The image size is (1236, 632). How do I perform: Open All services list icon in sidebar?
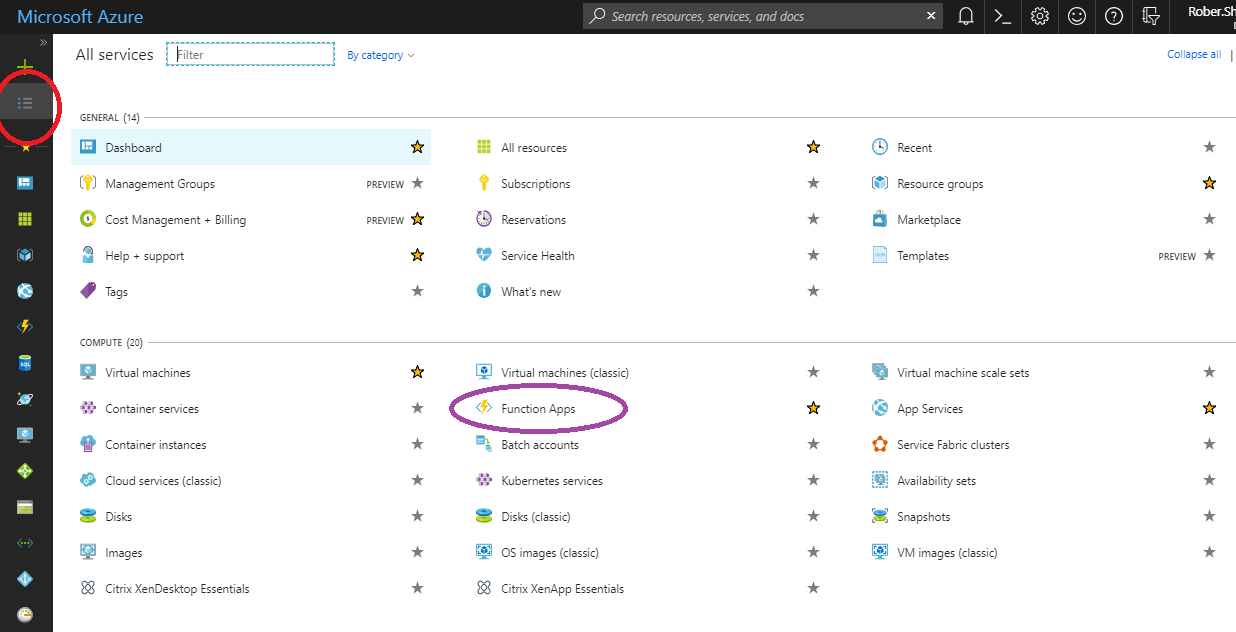26,103
